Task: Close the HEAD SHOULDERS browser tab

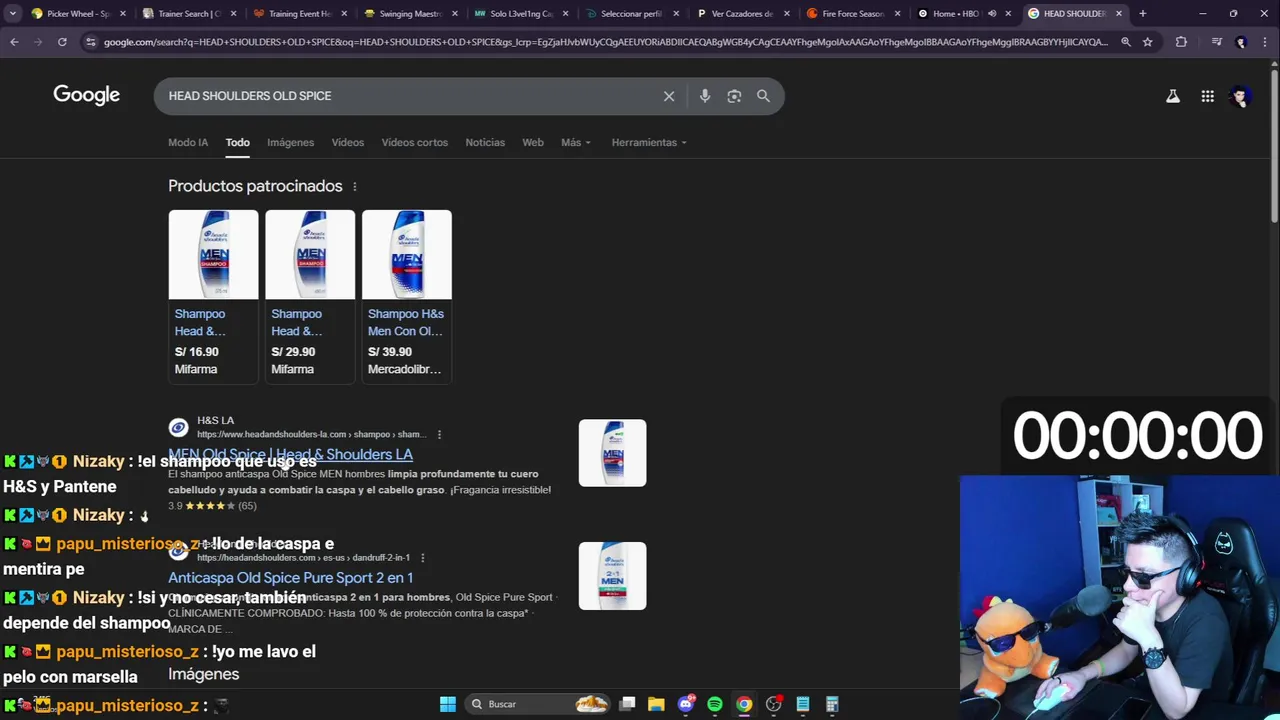Action: [1119, 14]
